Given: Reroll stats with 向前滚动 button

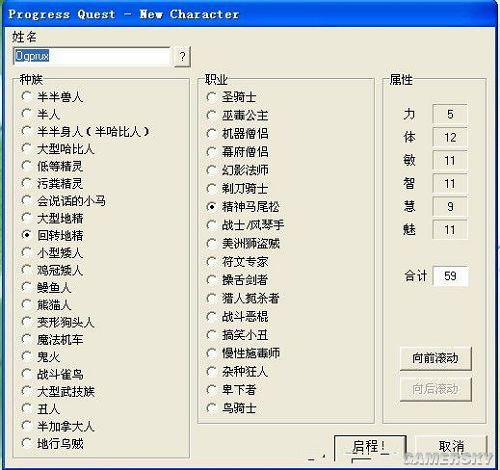Looking at the screenshot, I should pos(436,358).
